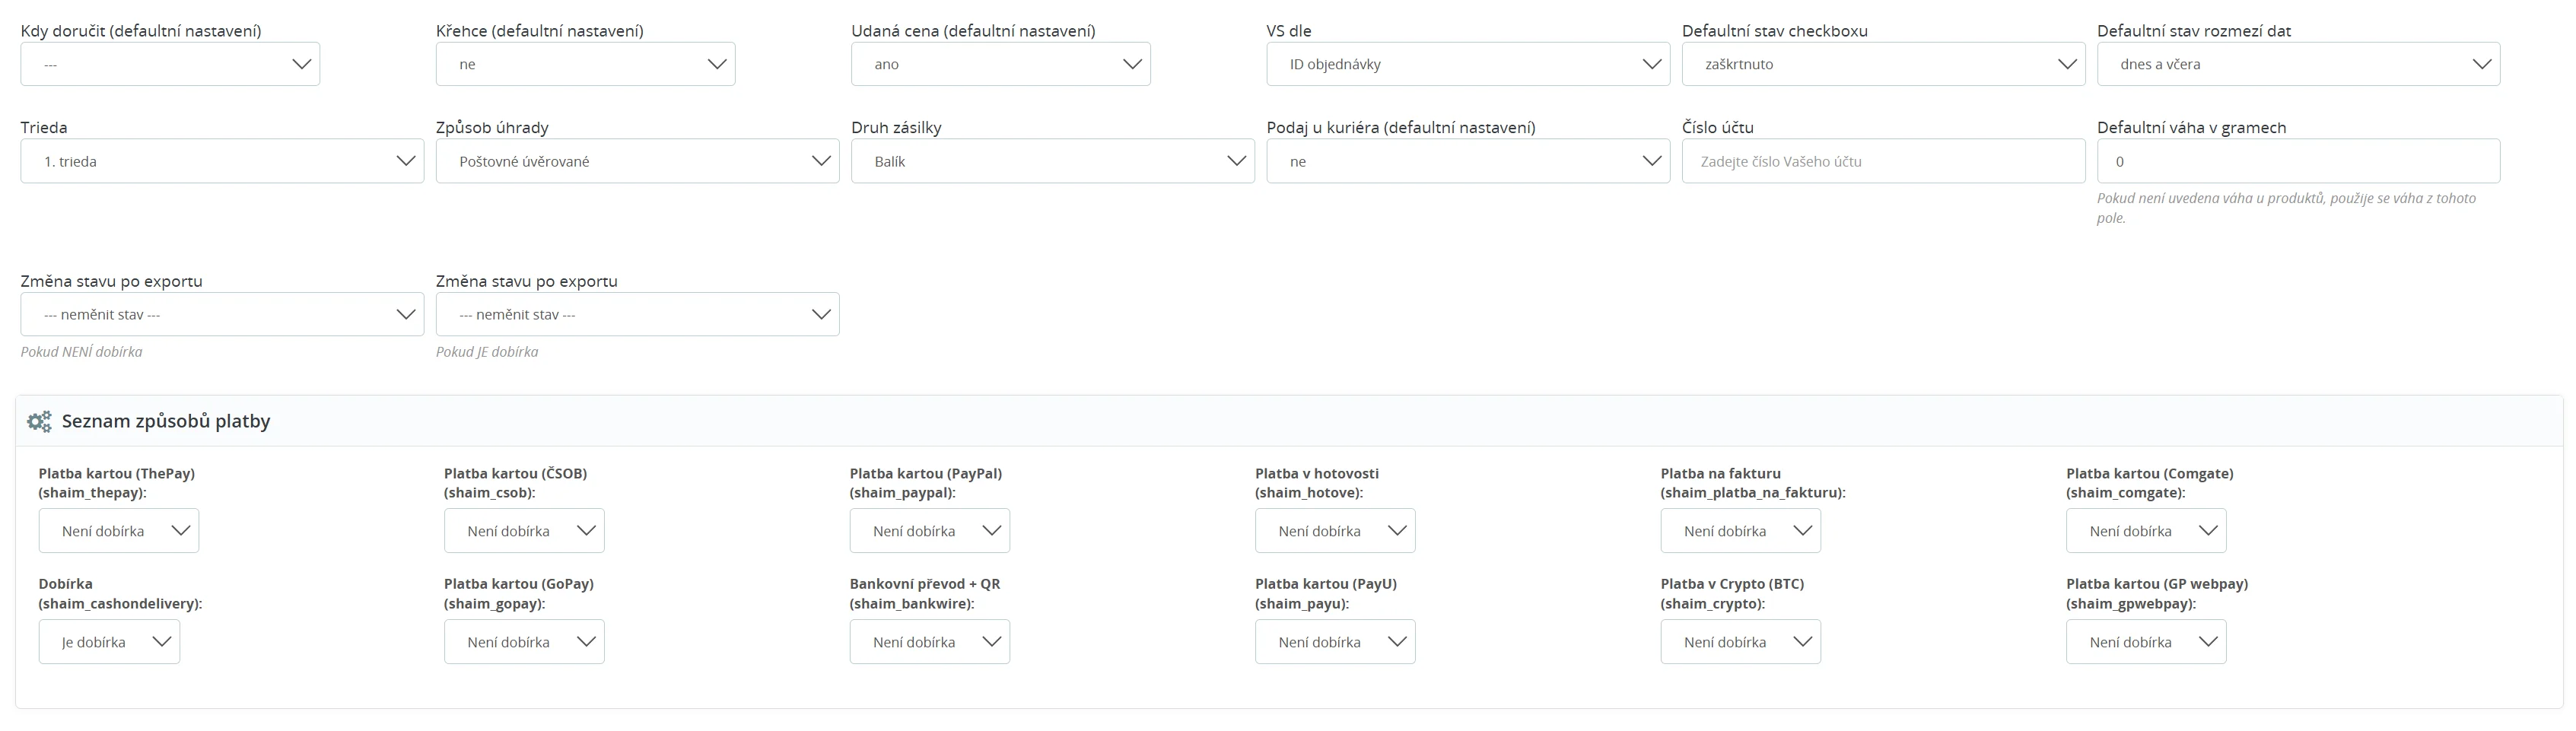Open Podaj u kuriéra dropdown
The width and height of the screenshot is (2576, 731).
(x=1467, y=161)
